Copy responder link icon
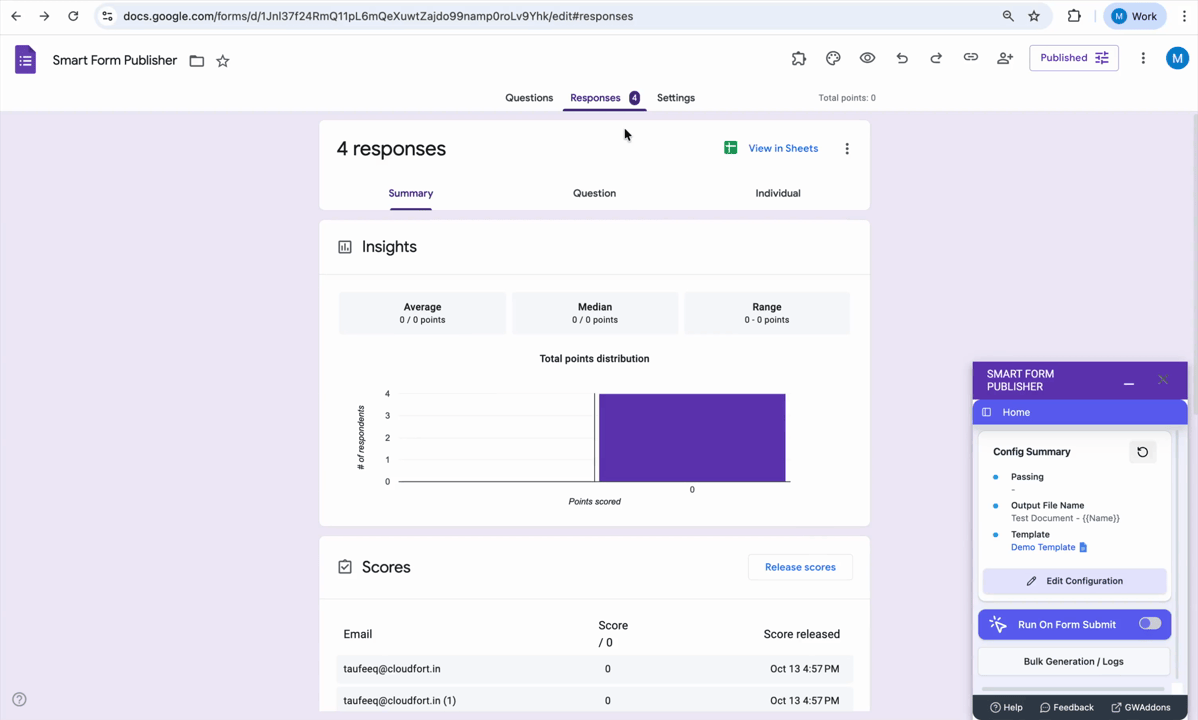 970,58
